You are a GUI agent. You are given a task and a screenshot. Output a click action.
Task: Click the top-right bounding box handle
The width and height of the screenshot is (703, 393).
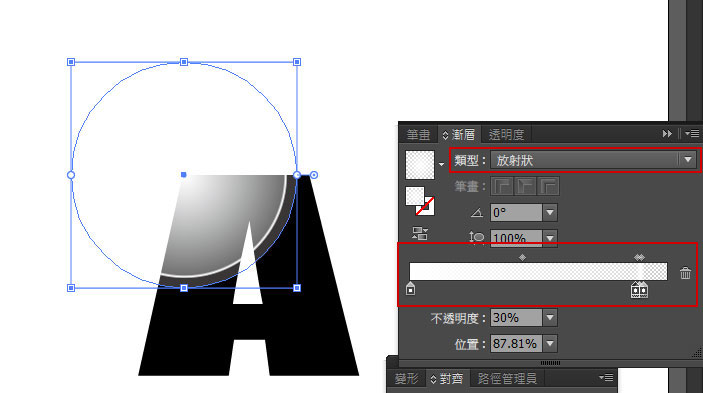(297, 62)
